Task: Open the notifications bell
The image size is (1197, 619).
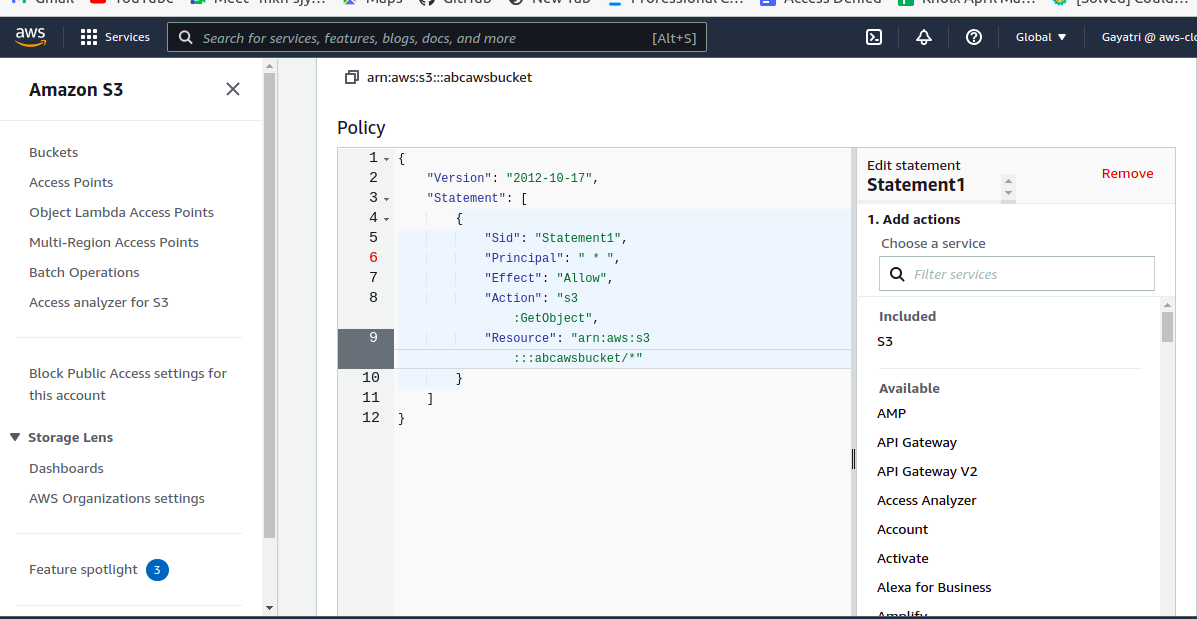Action: (x=924, y=37)
